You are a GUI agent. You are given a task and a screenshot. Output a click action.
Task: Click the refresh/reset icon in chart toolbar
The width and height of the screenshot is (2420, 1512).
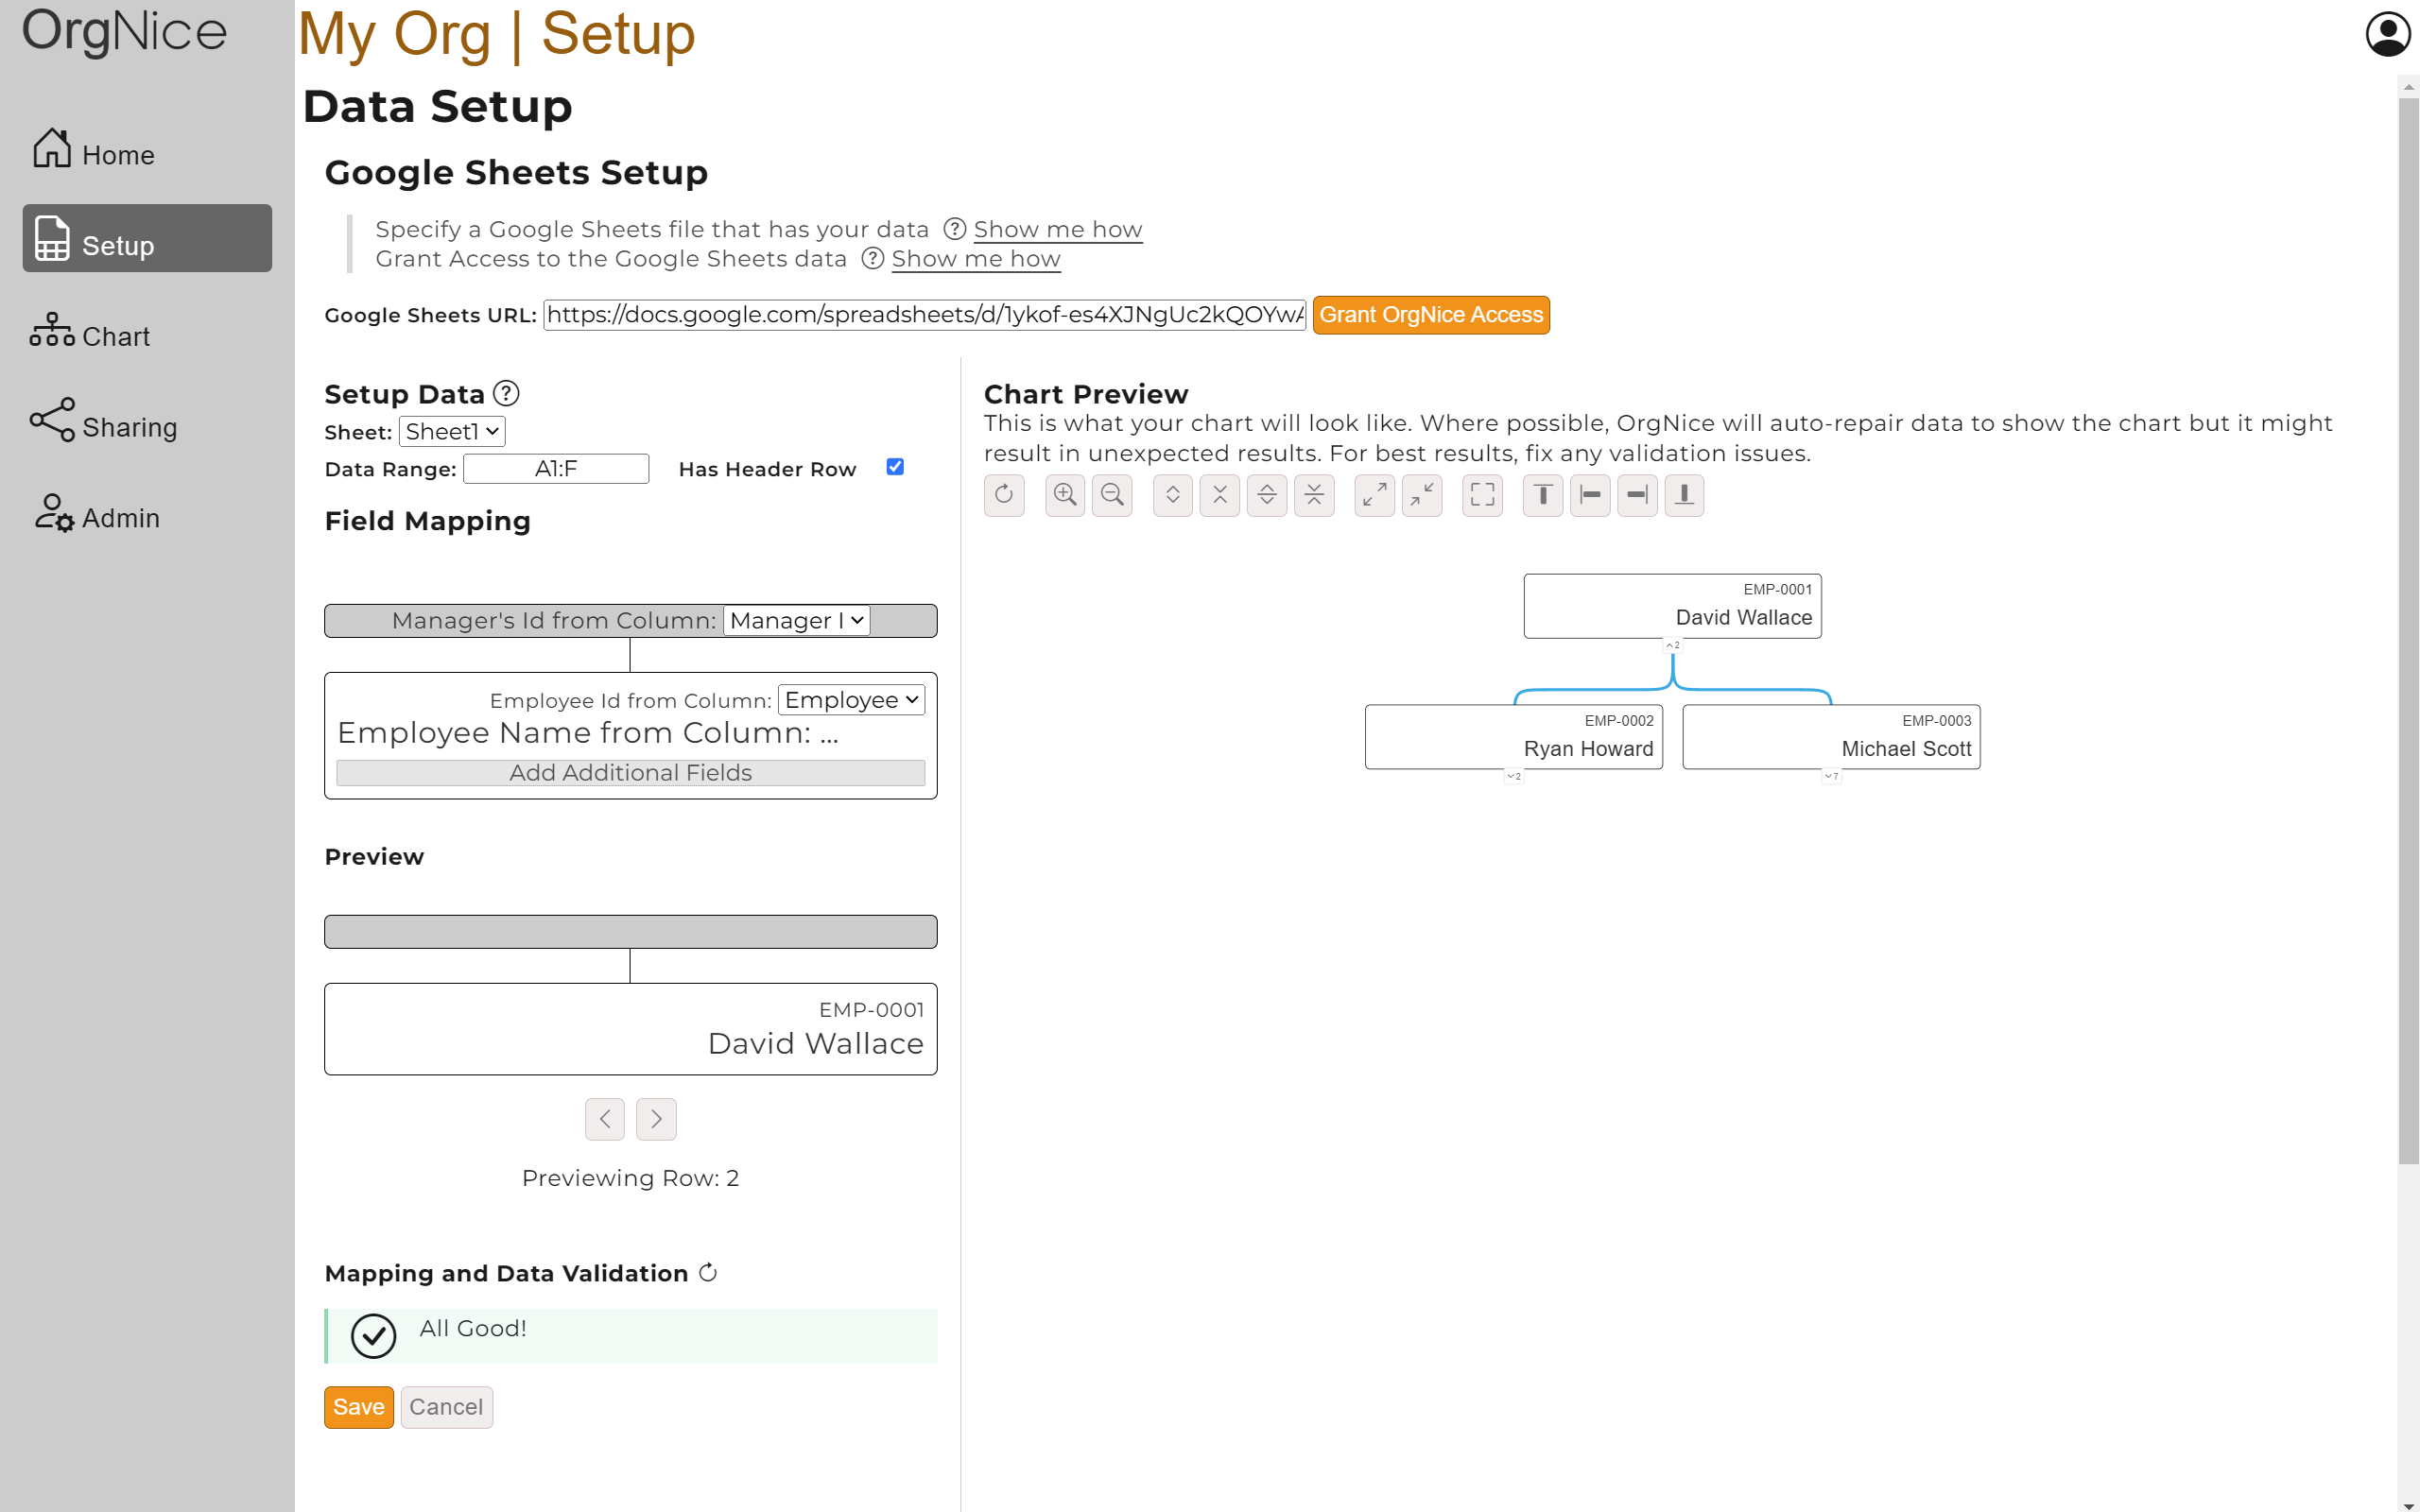pos(1004,496)
